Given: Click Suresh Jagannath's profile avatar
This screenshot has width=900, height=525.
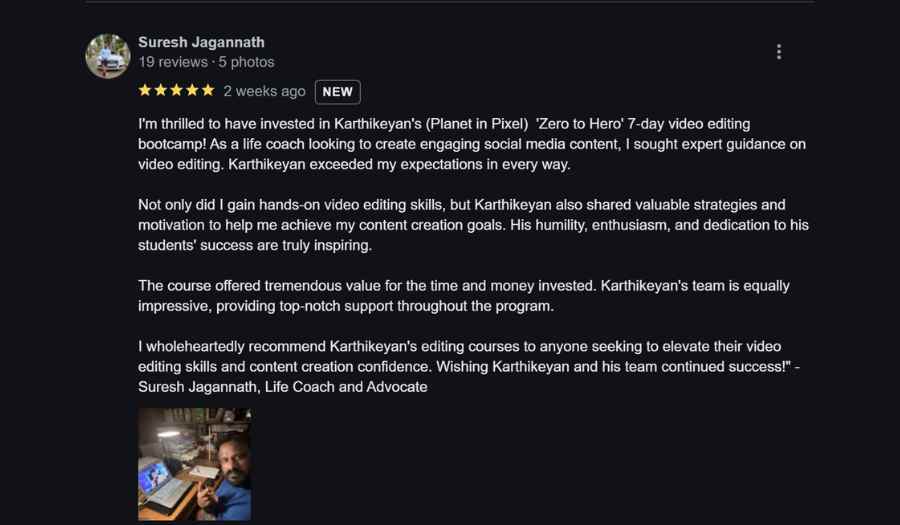Looking at the screenshot, I should pyautogui.click(x=108, y=56).
